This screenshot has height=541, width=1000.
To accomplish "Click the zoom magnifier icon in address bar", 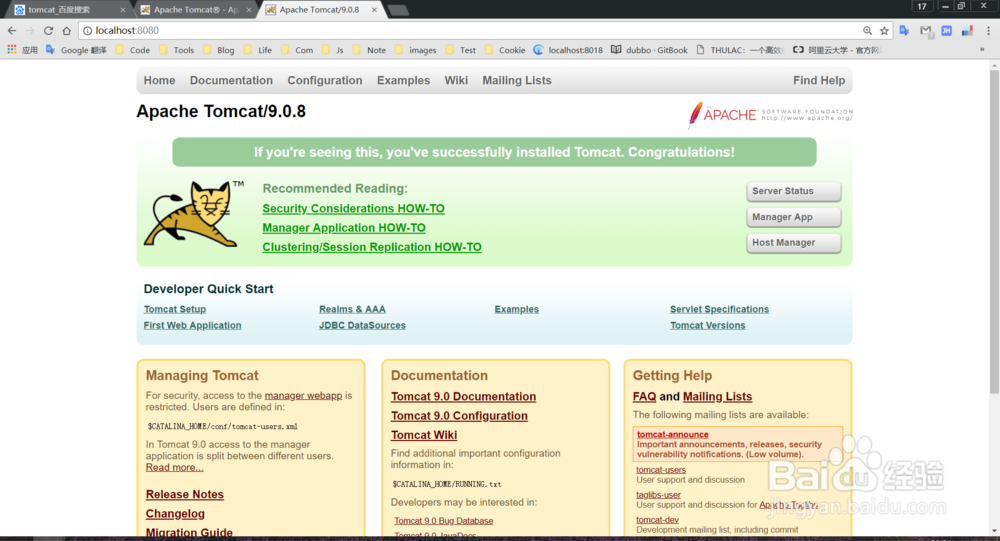I will 867,30.
